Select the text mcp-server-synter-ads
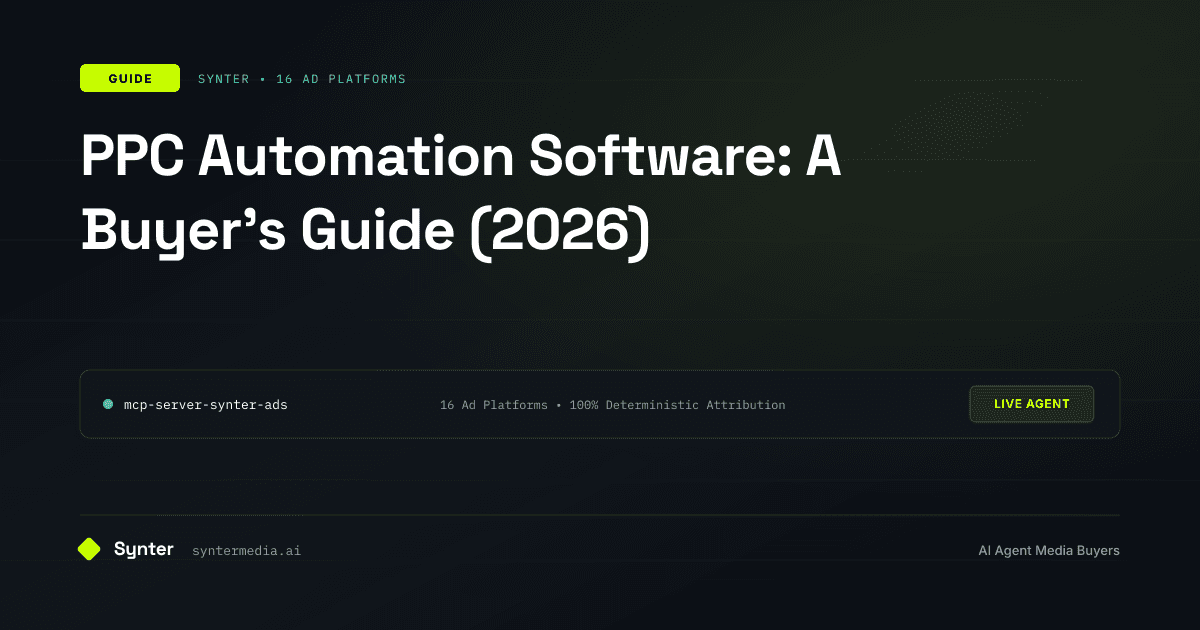This screenshot has width=1200, height=630. 205,405
